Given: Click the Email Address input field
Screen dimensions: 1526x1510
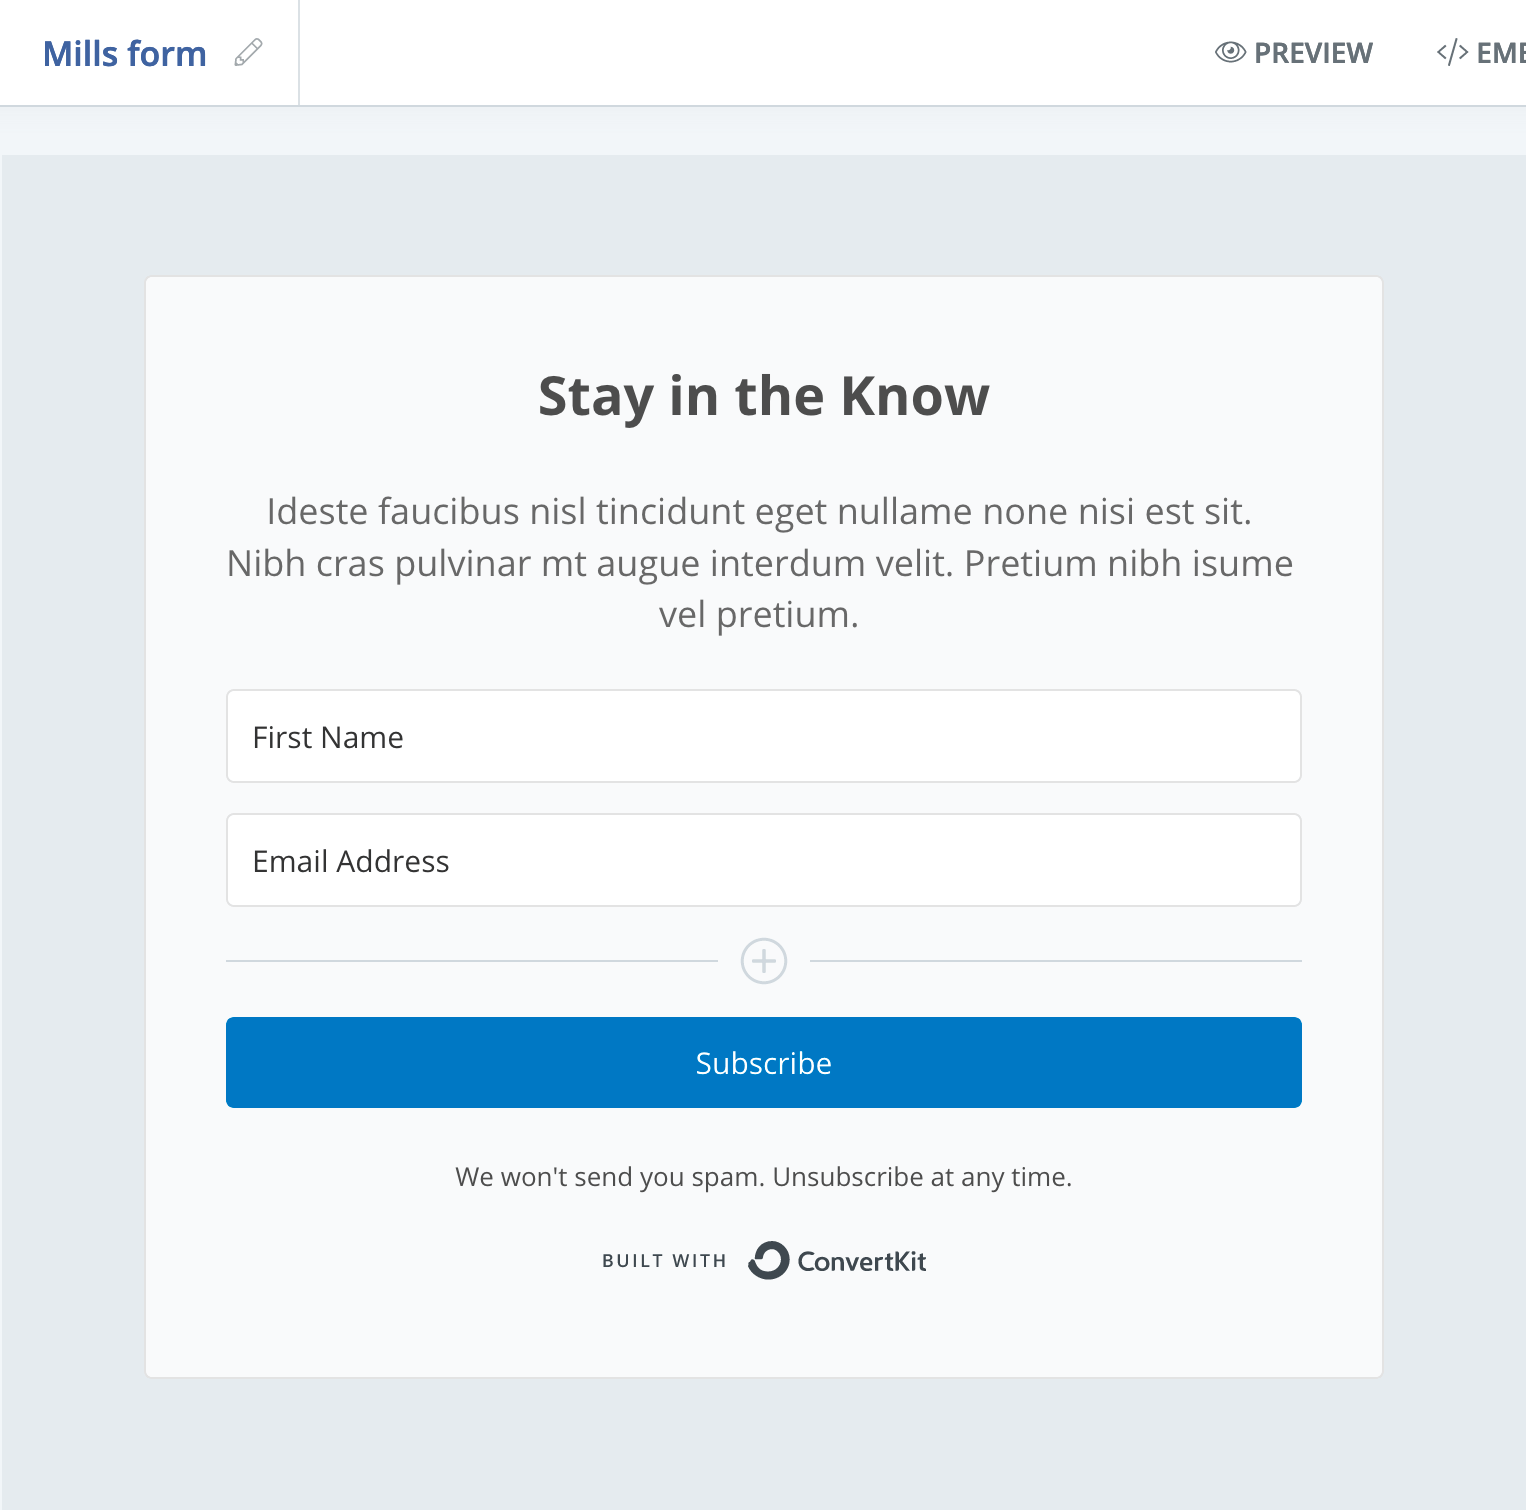Looking at the screenshot, I should pyautogui.click(x=764, y=860).
